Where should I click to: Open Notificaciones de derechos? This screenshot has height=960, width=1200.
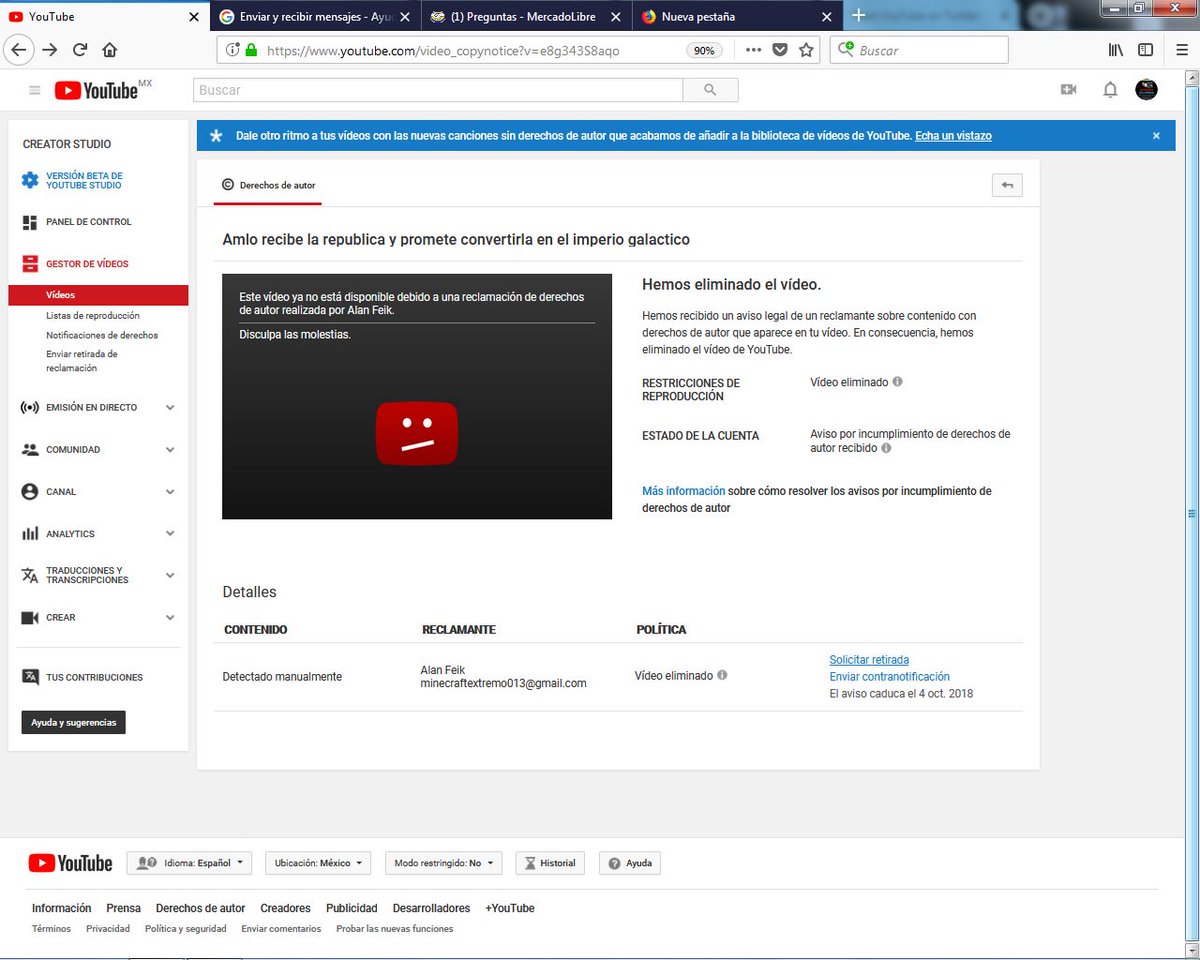(x=102, y=335)
